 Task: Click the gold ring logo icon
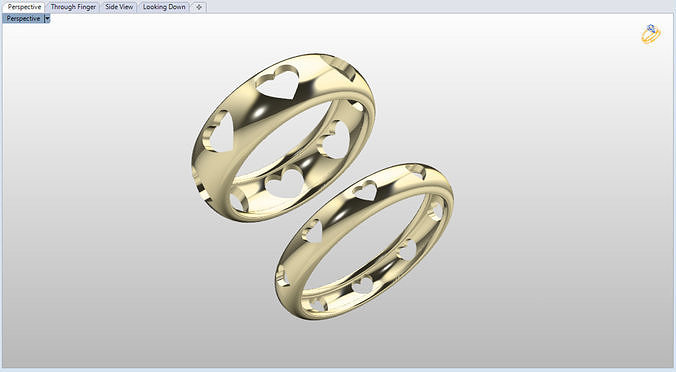pyautogui.click(x=651, y=34)
